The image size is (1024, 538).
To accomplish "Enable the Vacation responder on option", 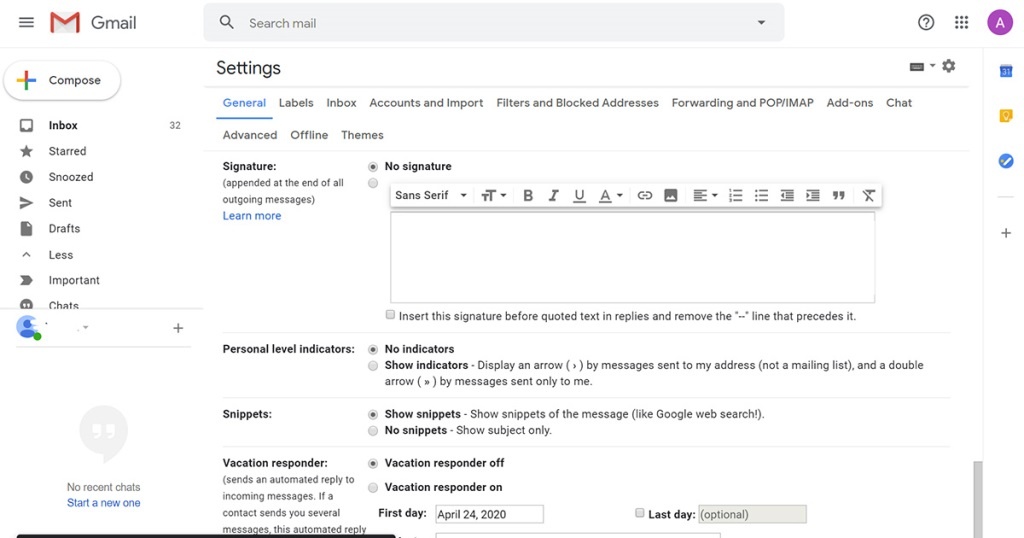I will [x=374, y=488].
